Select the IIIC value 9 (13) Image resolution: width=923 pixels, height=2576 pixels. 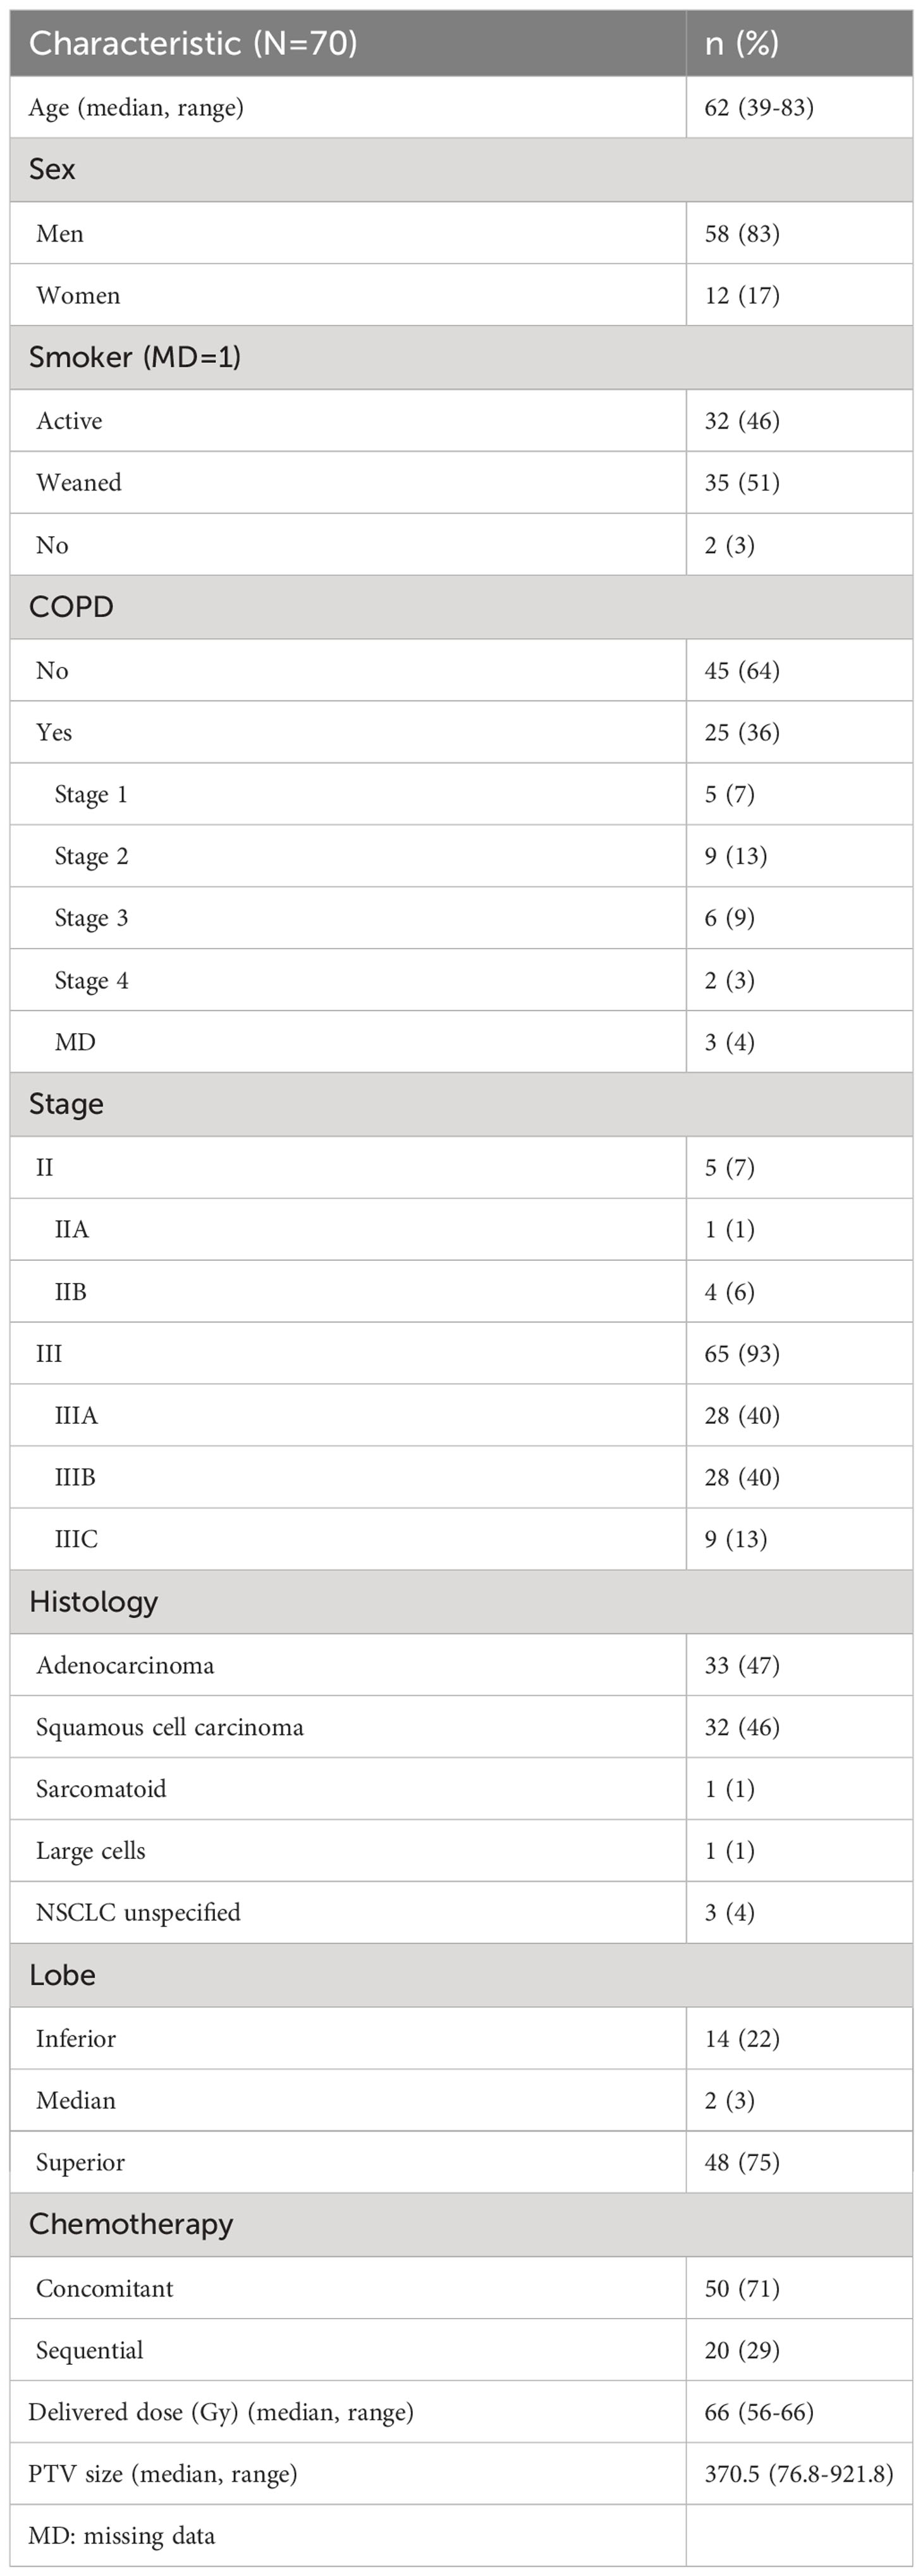point(736,1539)
